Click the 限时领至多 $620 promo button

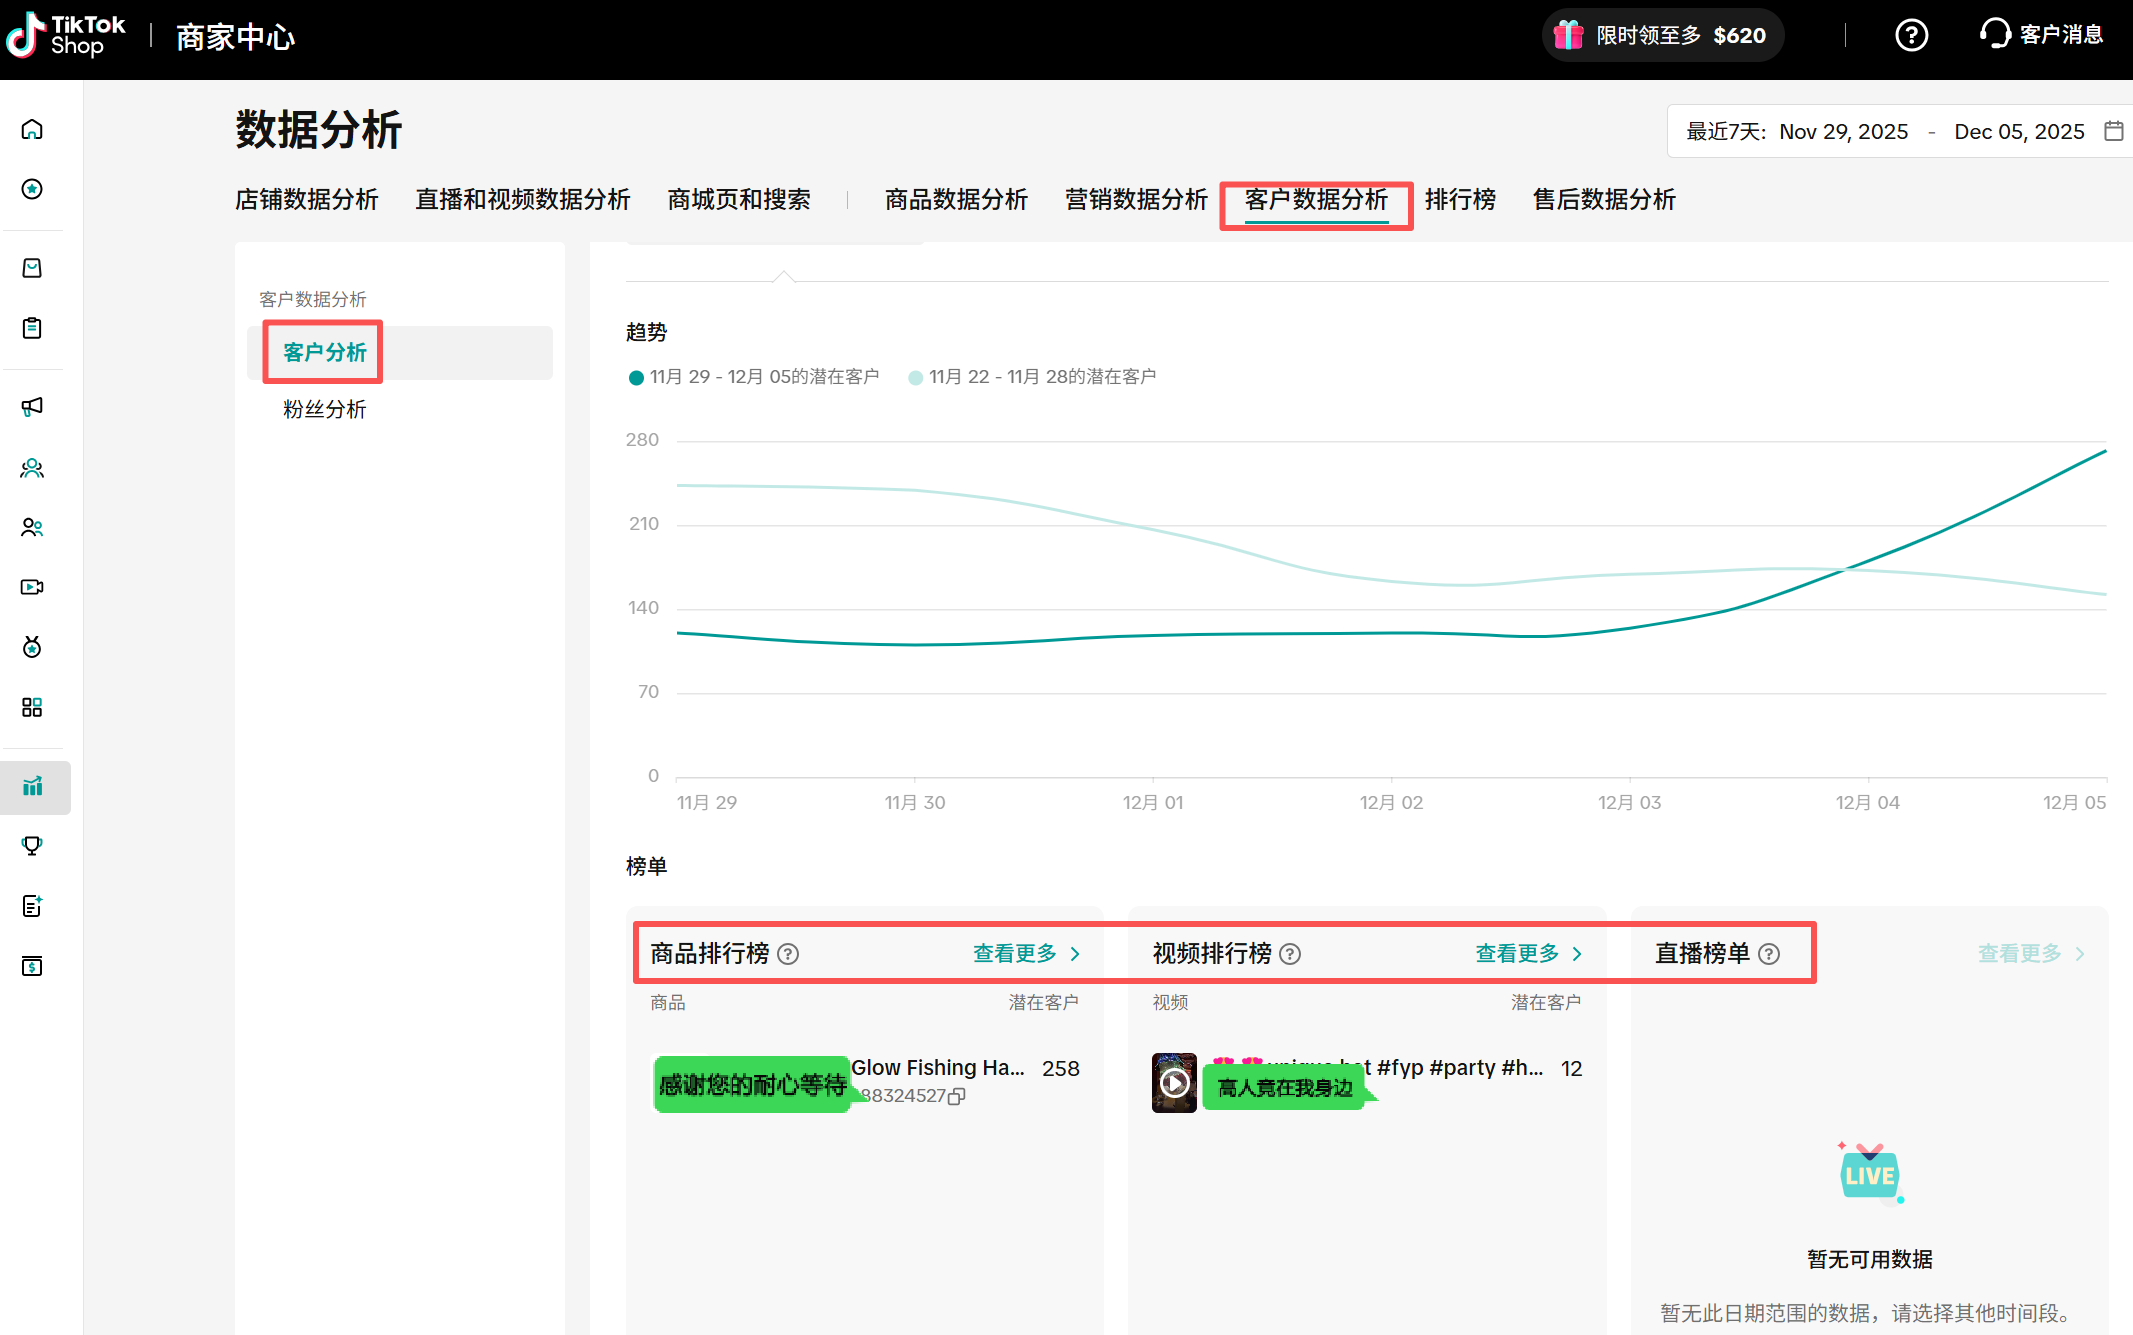tap(1663, 36)
